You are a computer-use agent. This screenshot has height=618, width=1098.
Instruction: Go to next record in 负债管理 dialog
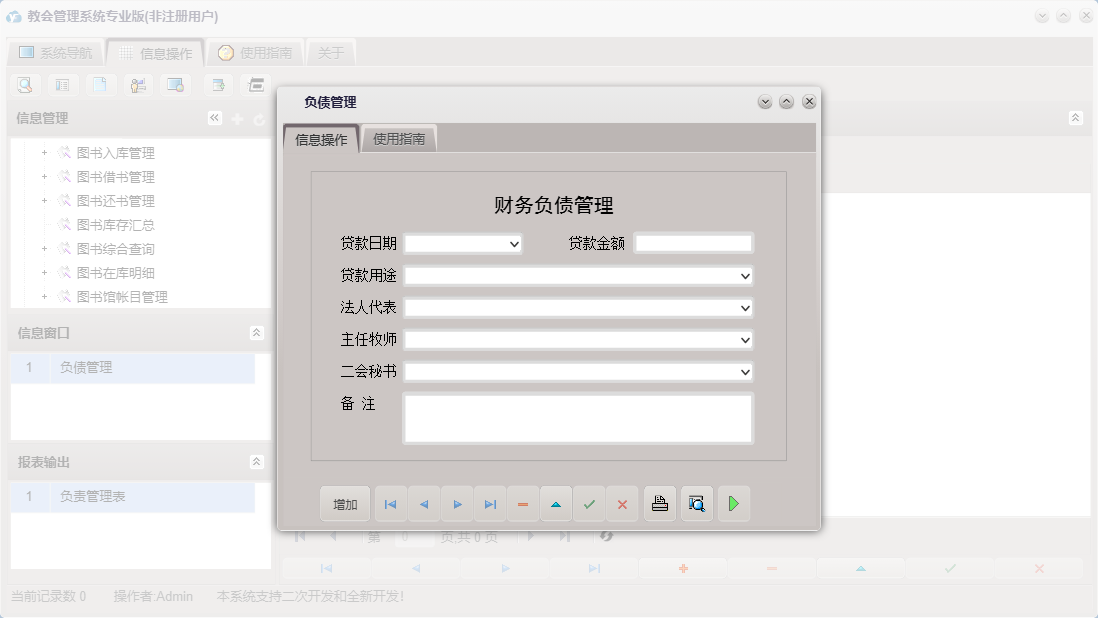click(x=457, y=503)
